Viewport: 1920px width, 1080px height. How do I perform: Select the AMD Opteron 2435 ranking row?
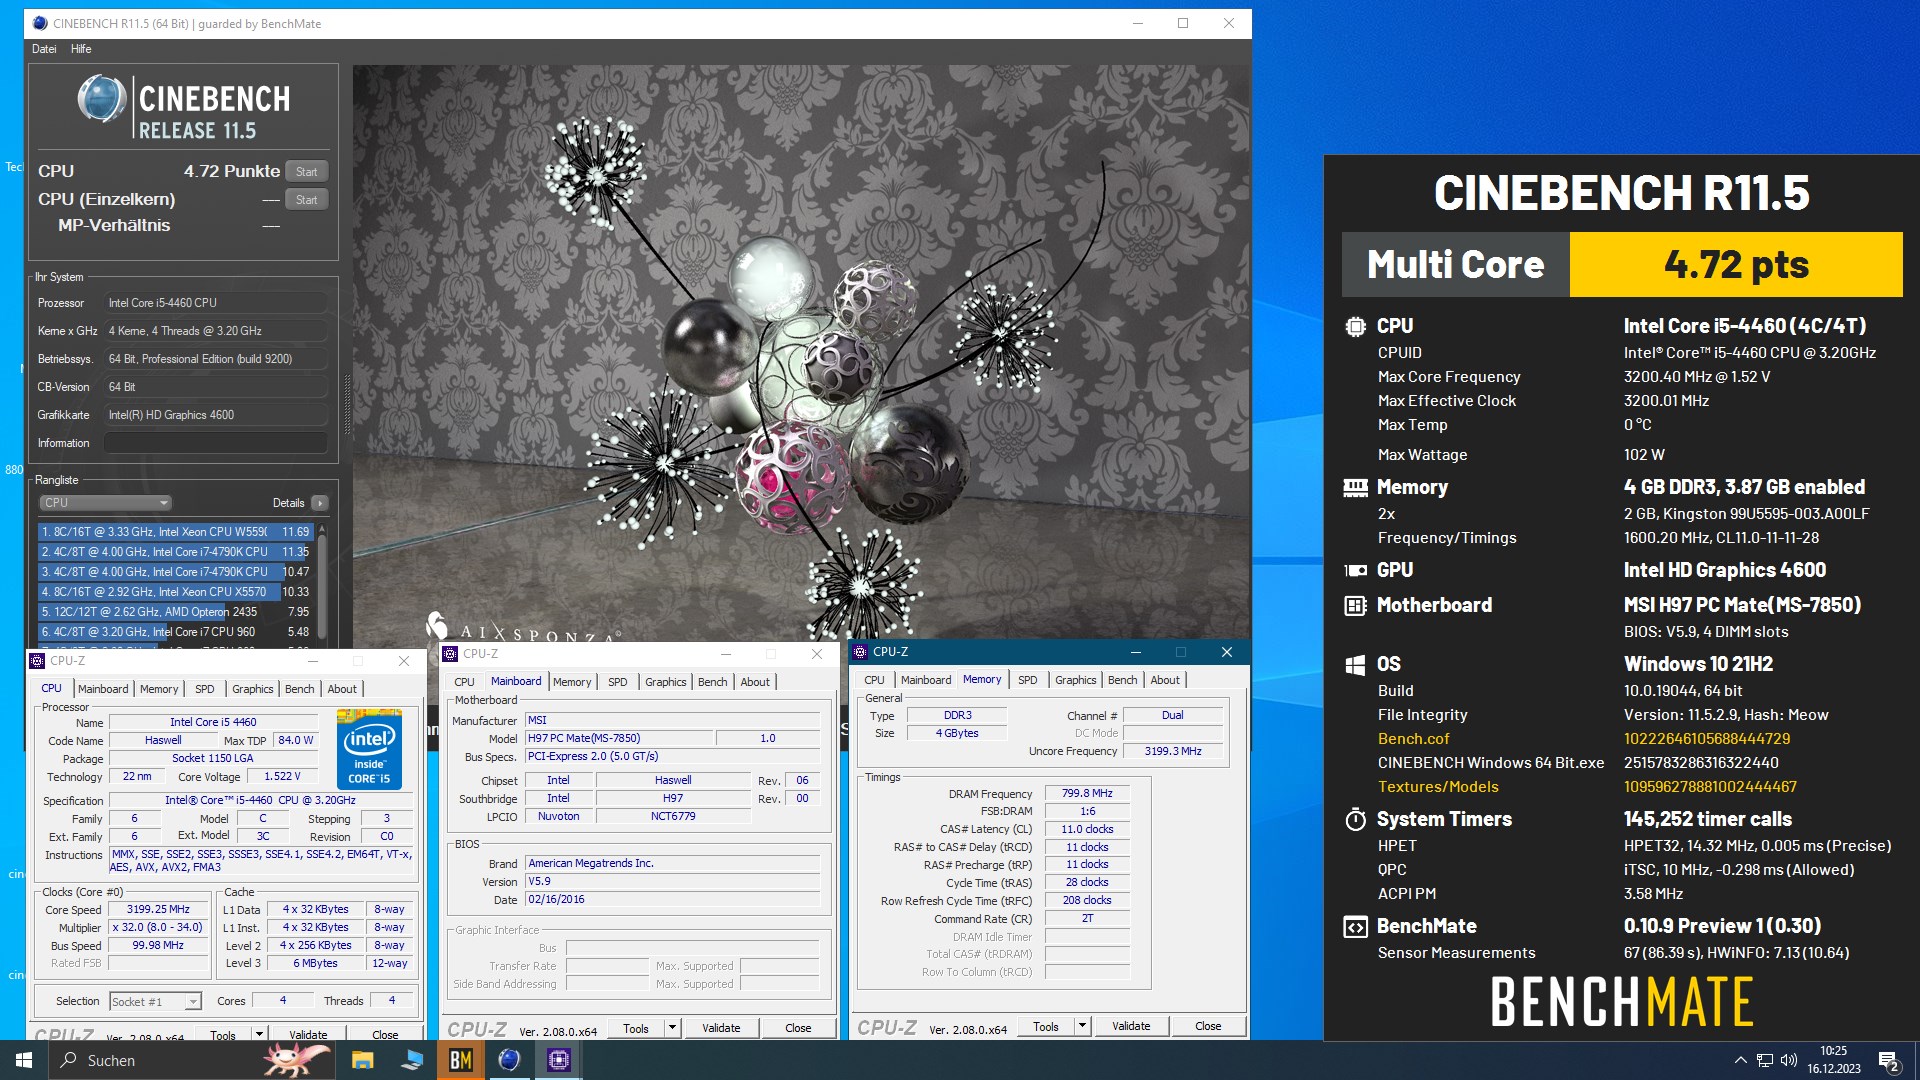[x=175, y=612]
